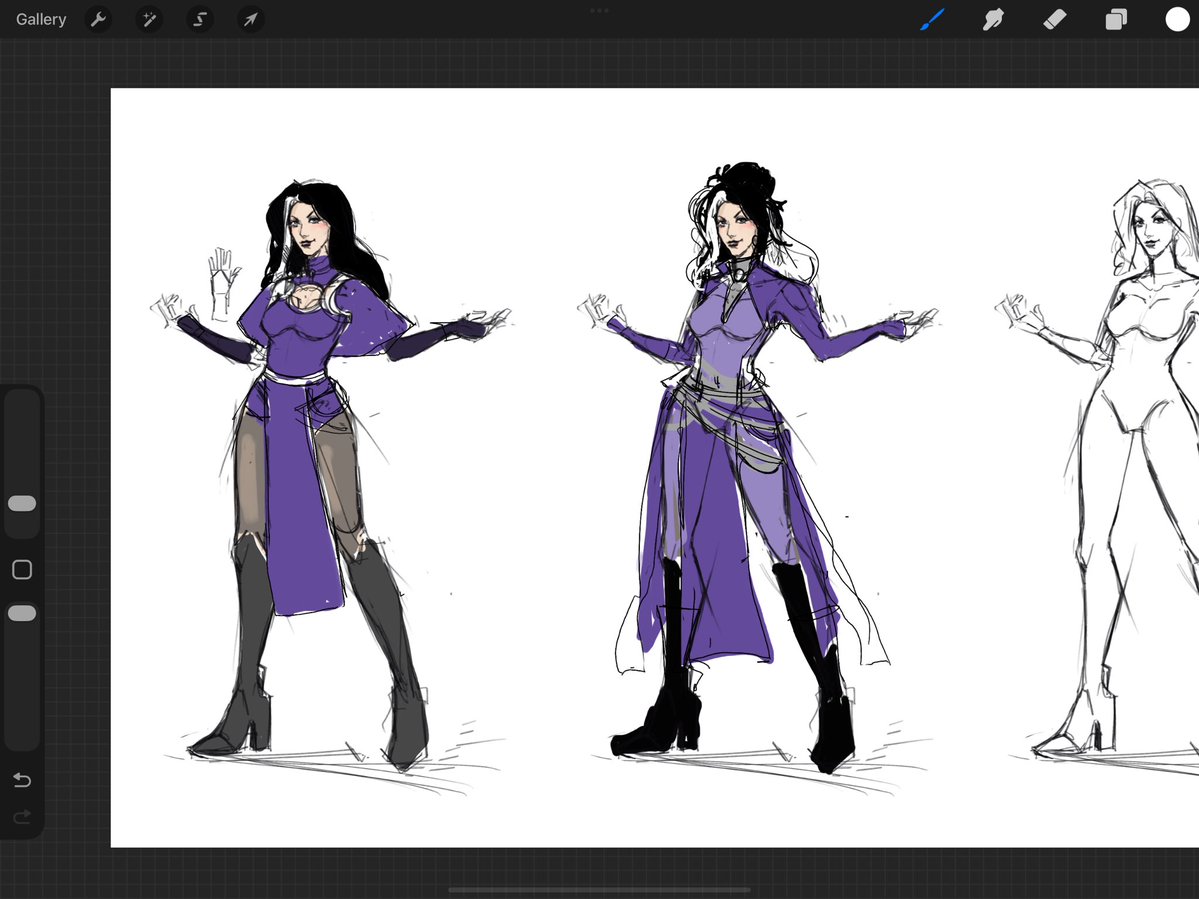
Task: Return to the Gallery
Action: [40, 19]
